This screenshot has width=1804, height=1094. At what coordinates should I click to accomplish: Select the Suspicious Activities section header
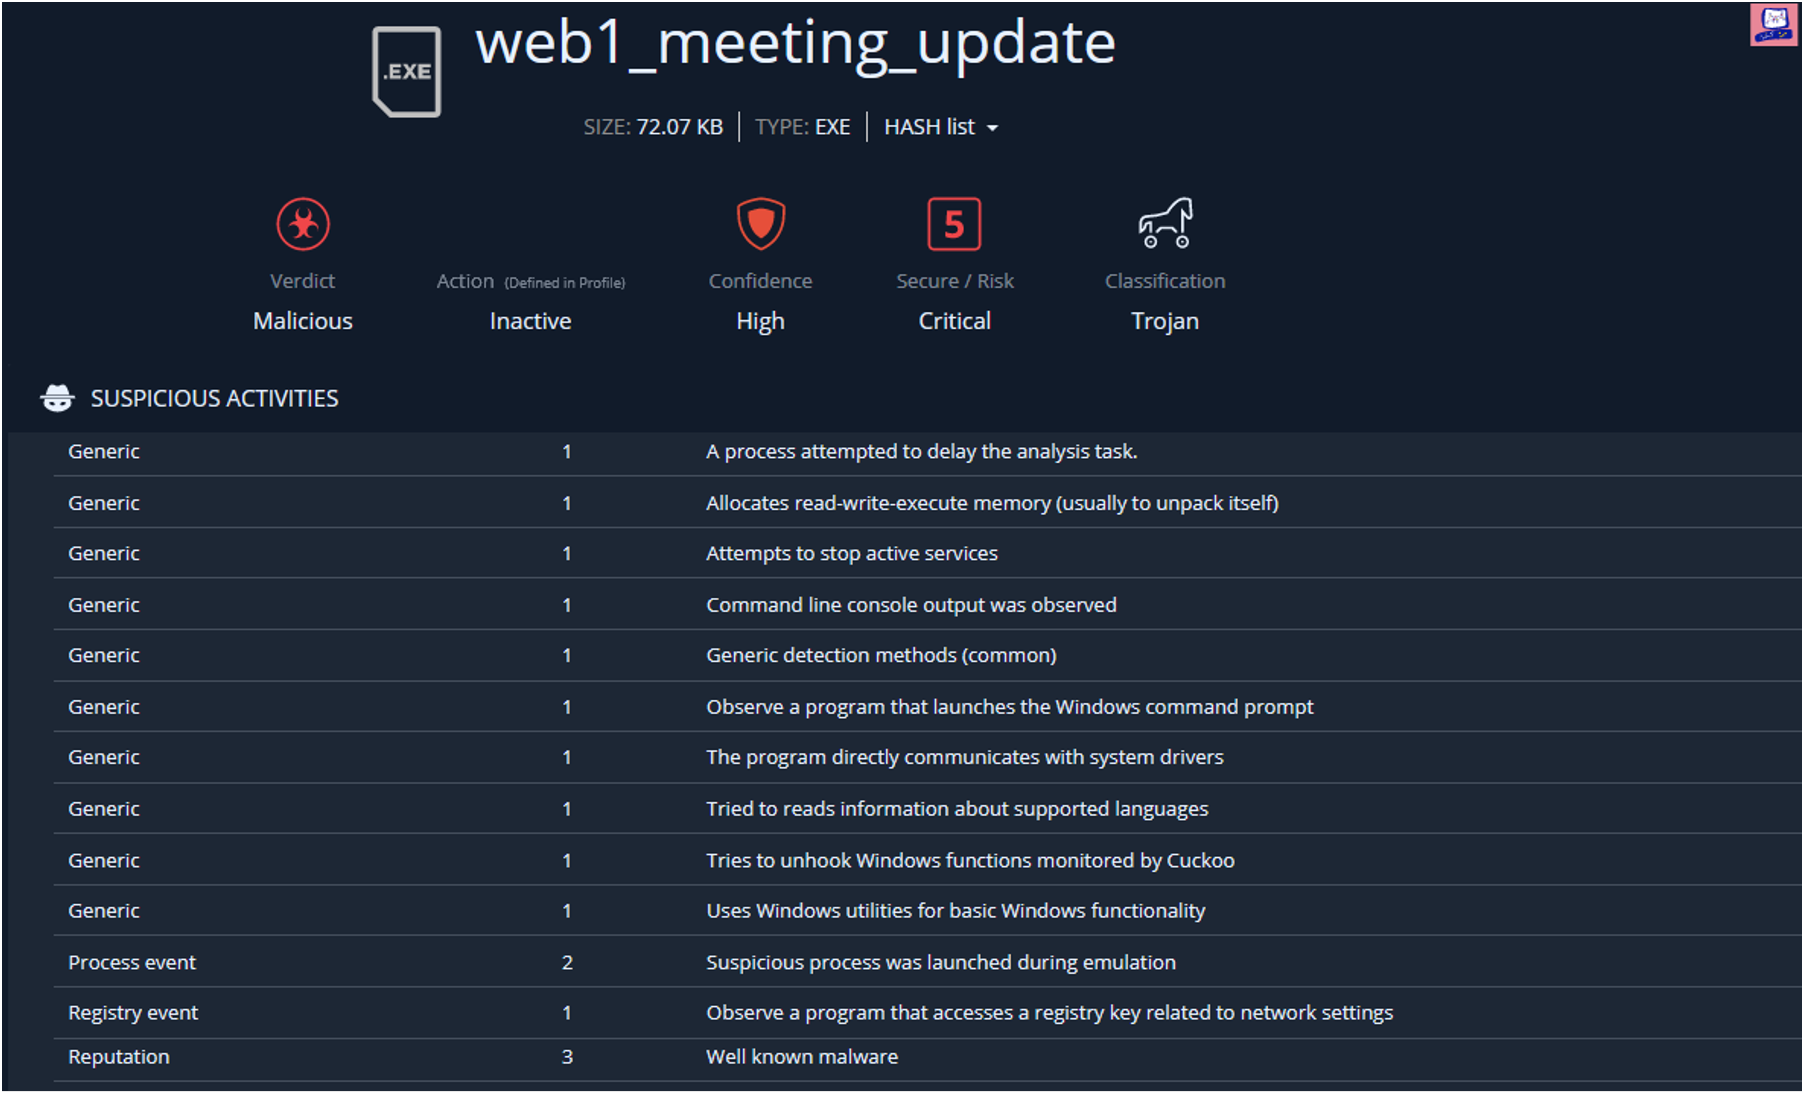pos(214,398)
